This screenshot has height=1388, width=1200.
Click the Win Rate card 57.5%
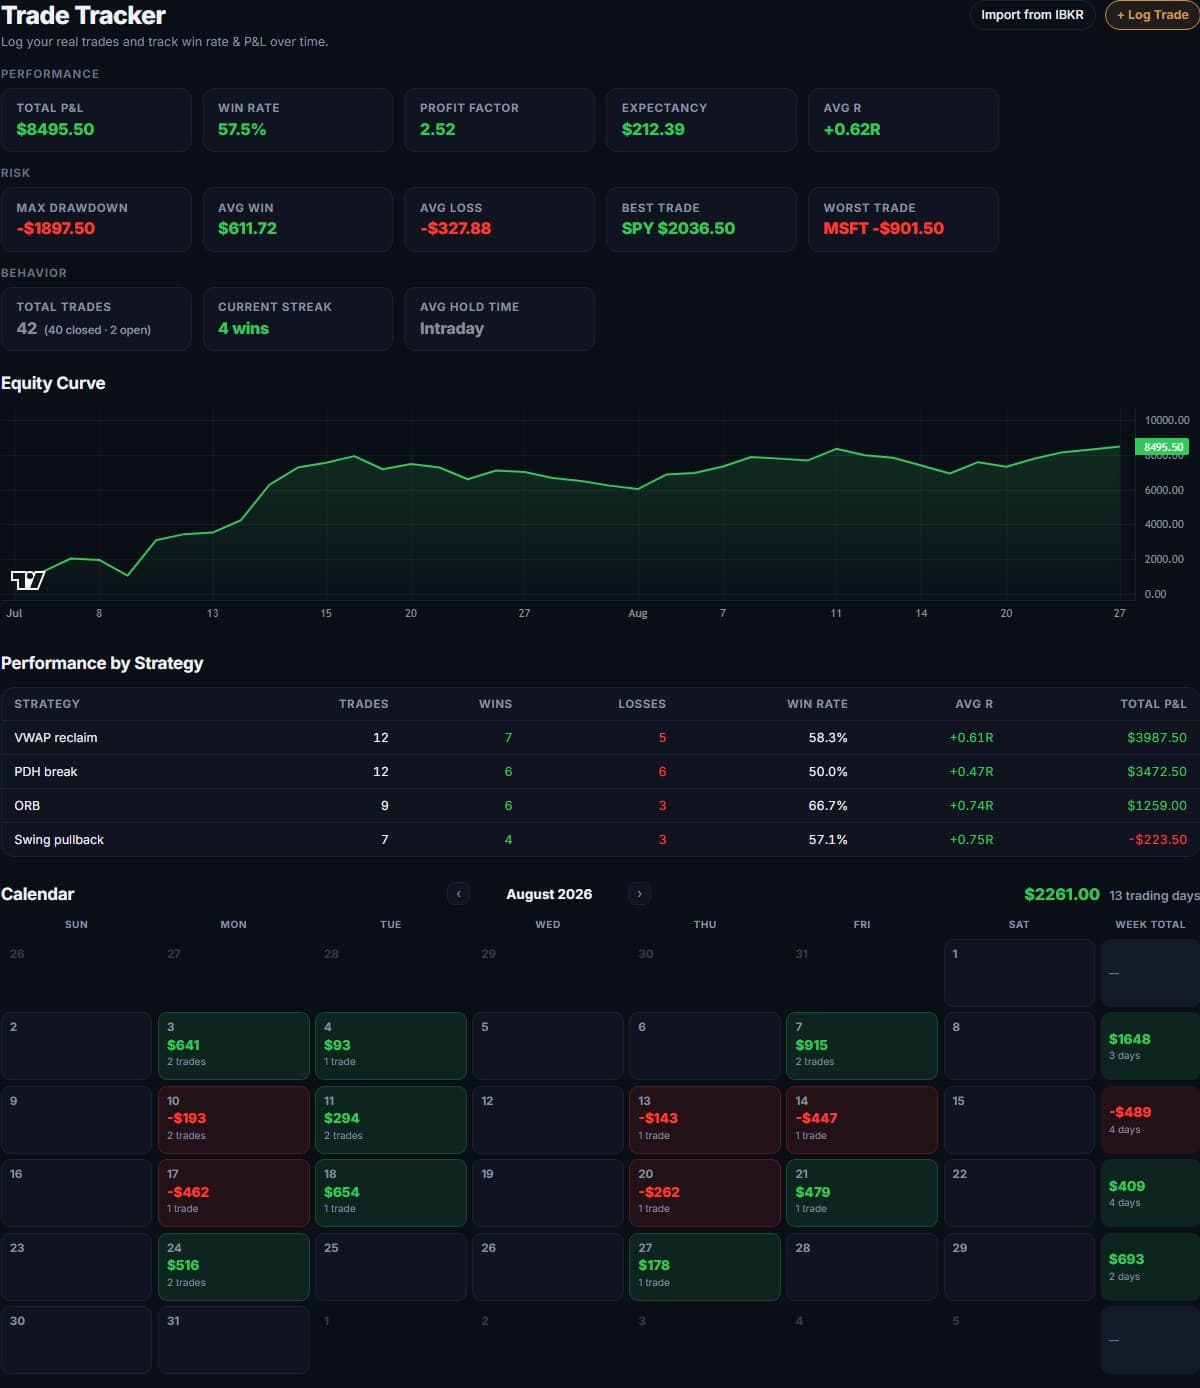298,120
